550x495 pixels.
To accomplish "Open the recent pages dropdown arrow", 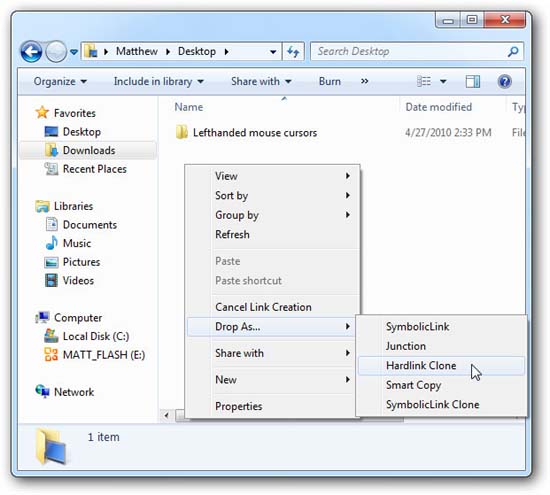I will click(74, 52).
